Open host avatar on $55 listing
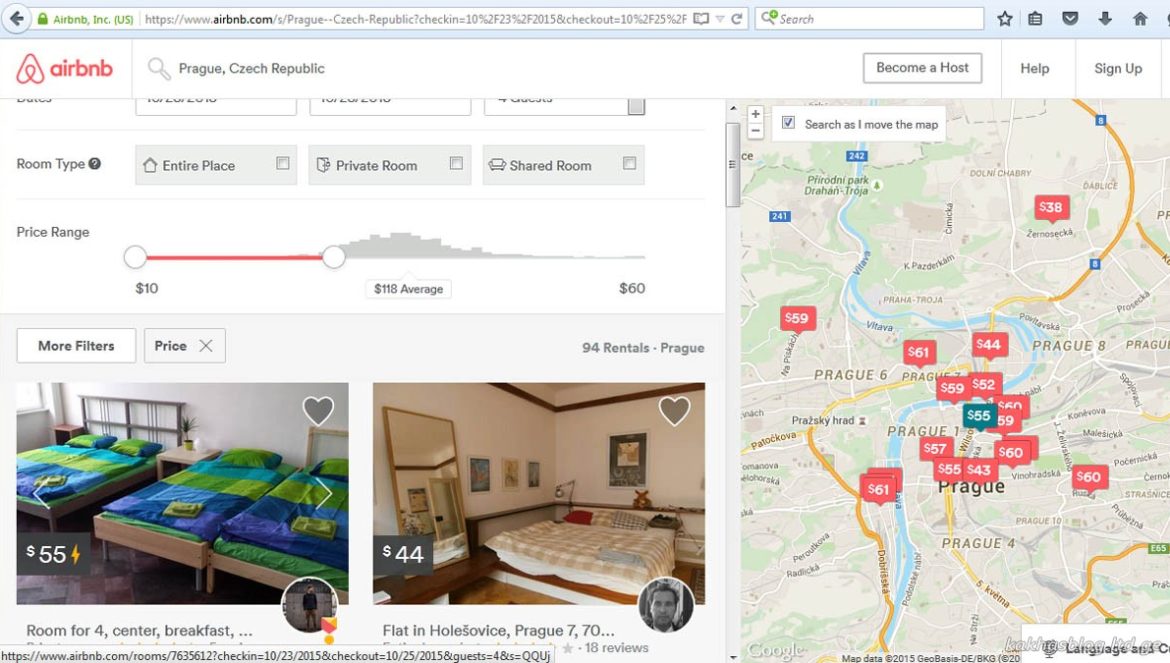1170x663 pixels. coord(310,605)
